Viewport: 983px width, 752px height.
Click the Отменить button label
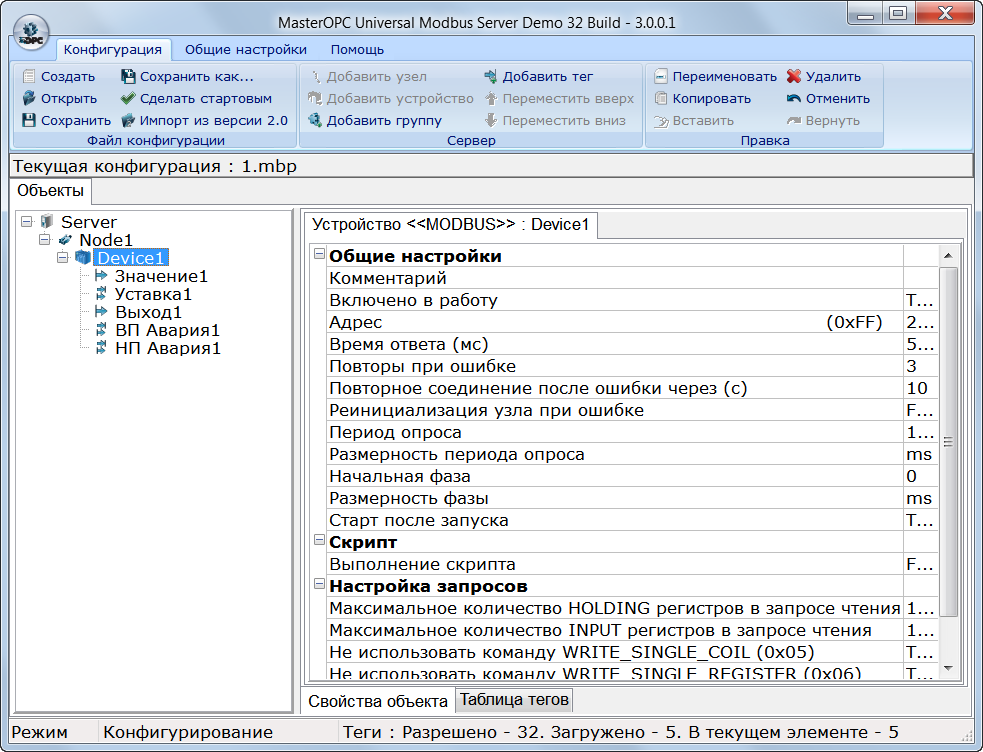click(838, 98)
